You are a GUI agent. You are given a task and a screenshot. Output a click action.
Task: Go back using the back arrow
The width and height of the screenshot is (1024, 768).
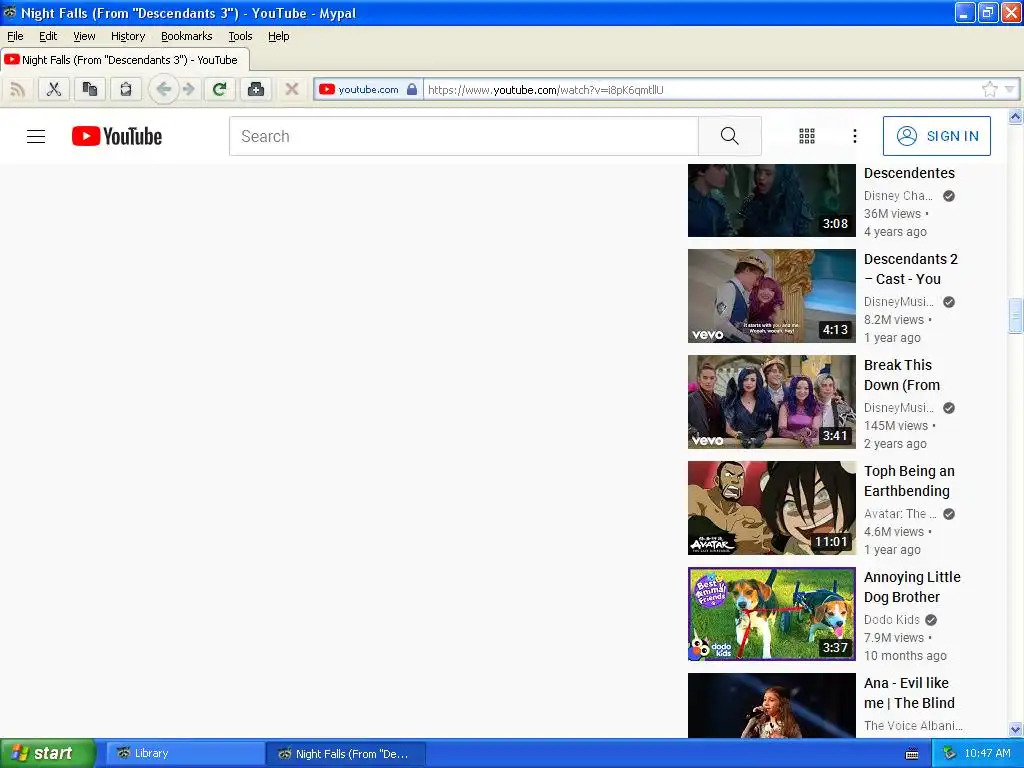[x=163, y=89]
